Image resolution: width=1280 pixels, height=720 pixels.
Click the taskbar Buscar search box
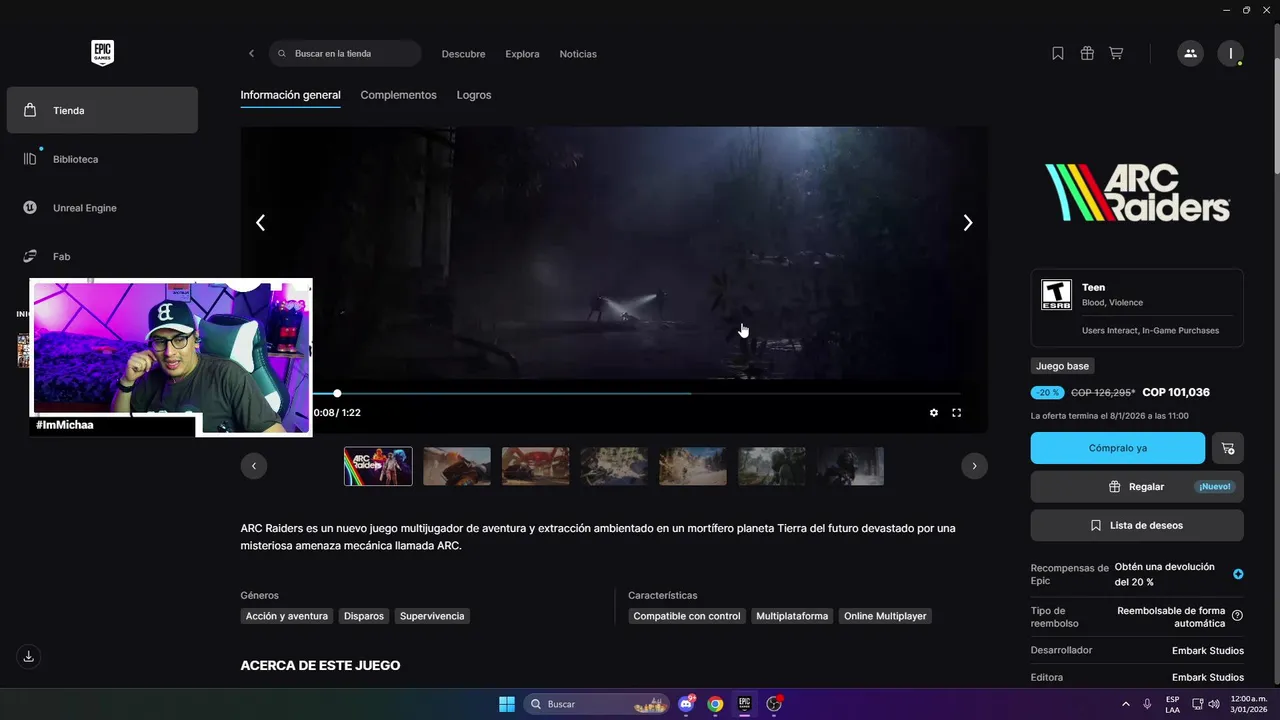click(597, 704)
